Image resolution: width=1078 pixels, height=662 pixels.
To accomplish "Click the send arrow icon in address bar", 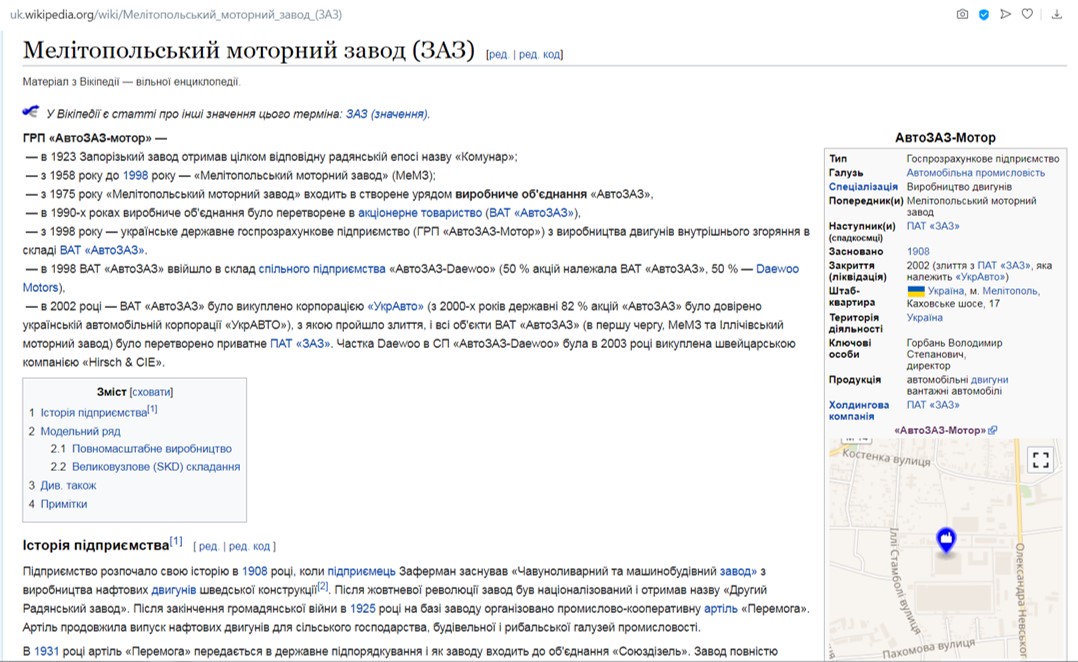I will (x=1005, y=14).
